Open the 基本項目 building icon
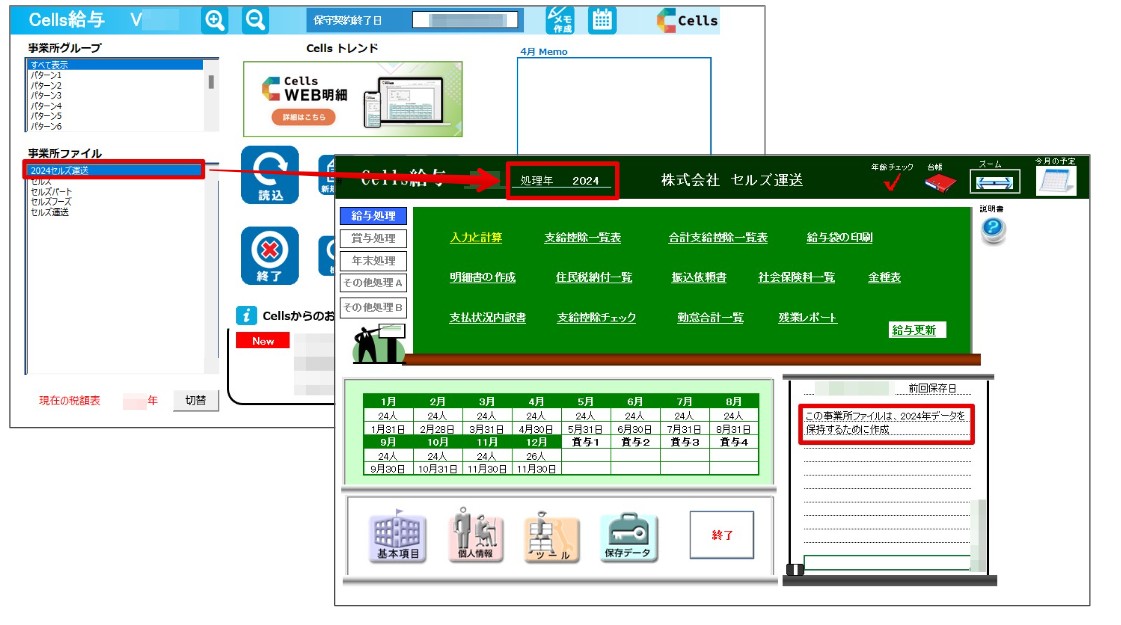The width and height of the screenshot is (1121, 625). click(397, 536)
